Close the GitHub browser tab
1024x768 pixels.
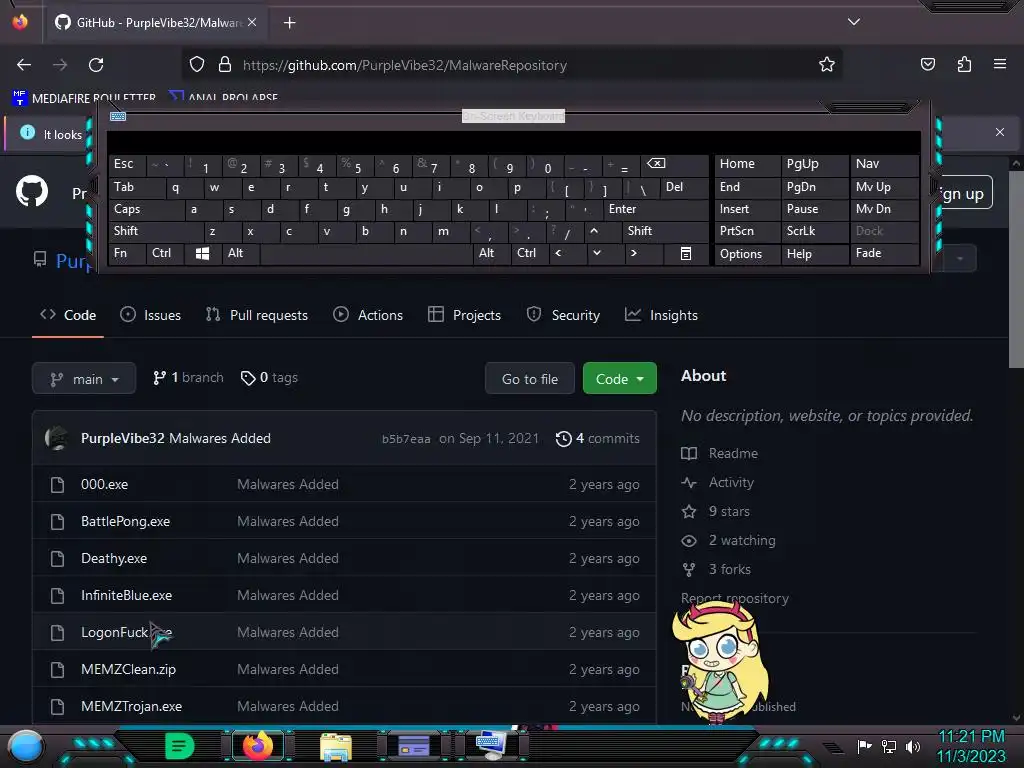[252, 22]
